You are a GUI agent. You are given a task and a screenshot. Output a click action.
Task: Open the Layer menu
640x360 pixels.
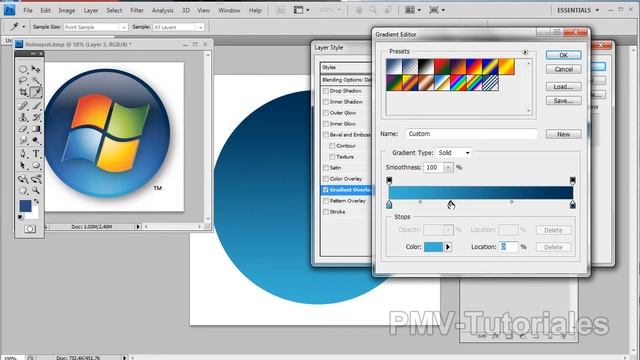tap(91, 10)
